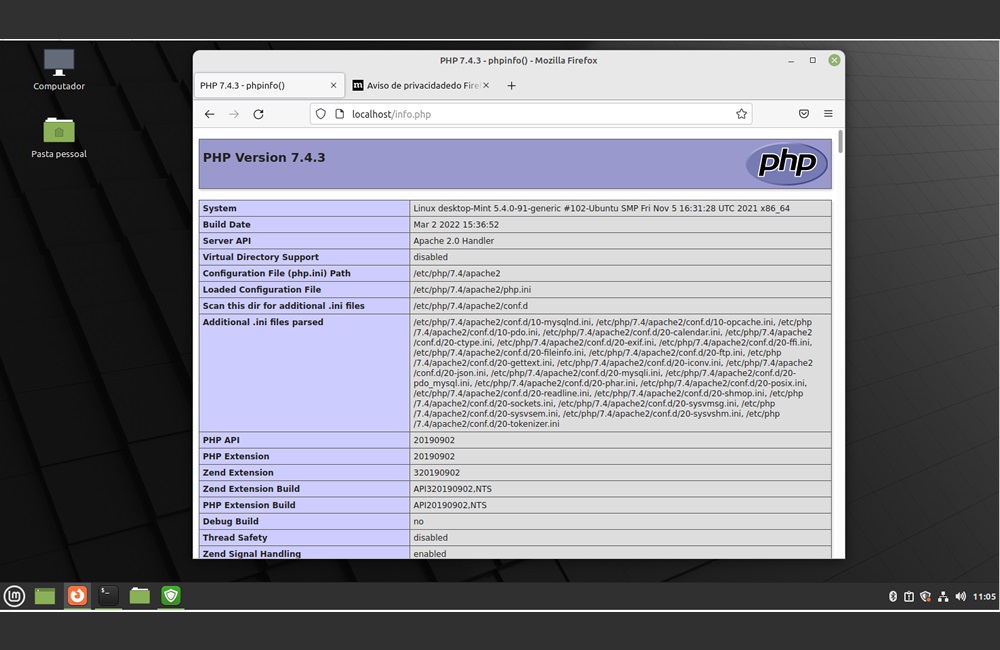Close the PHP 7.4.3 phpinfo tab
Screen dimensions: 1000x650
pos(333,86)
